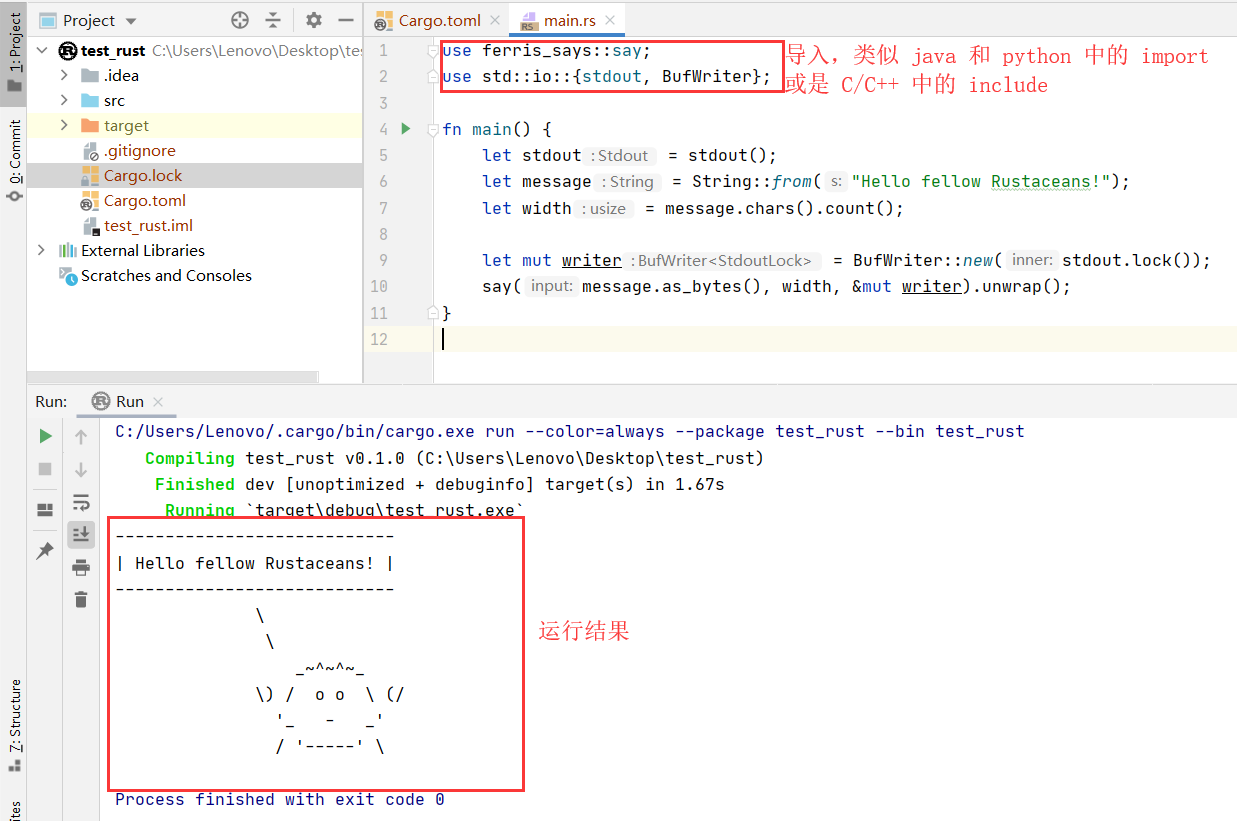Clear console with trash icon

pyautogui.click(x=81, y=599)
